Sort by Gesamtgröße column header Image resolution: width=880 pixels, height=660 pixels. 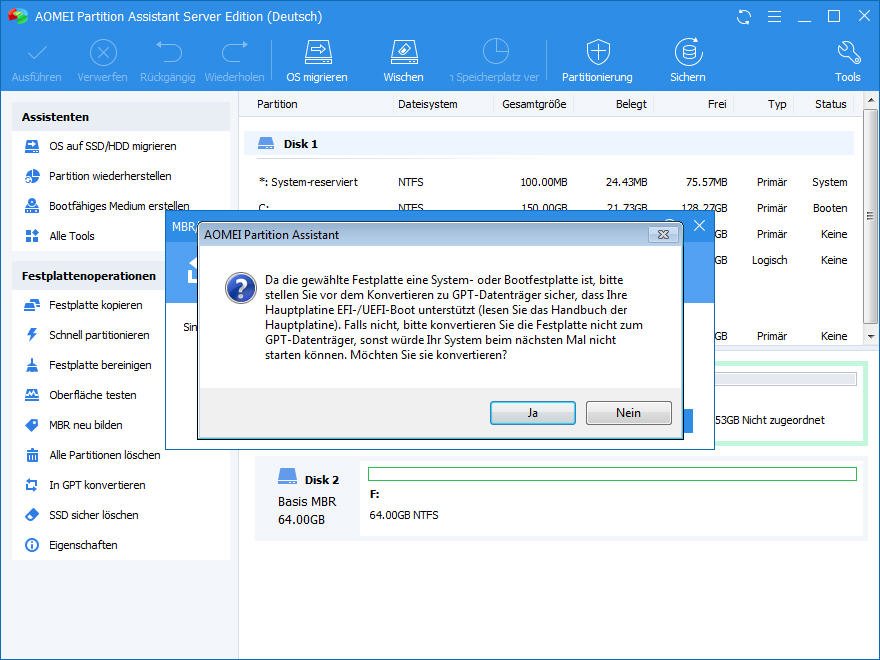click(x=534, y=104)
